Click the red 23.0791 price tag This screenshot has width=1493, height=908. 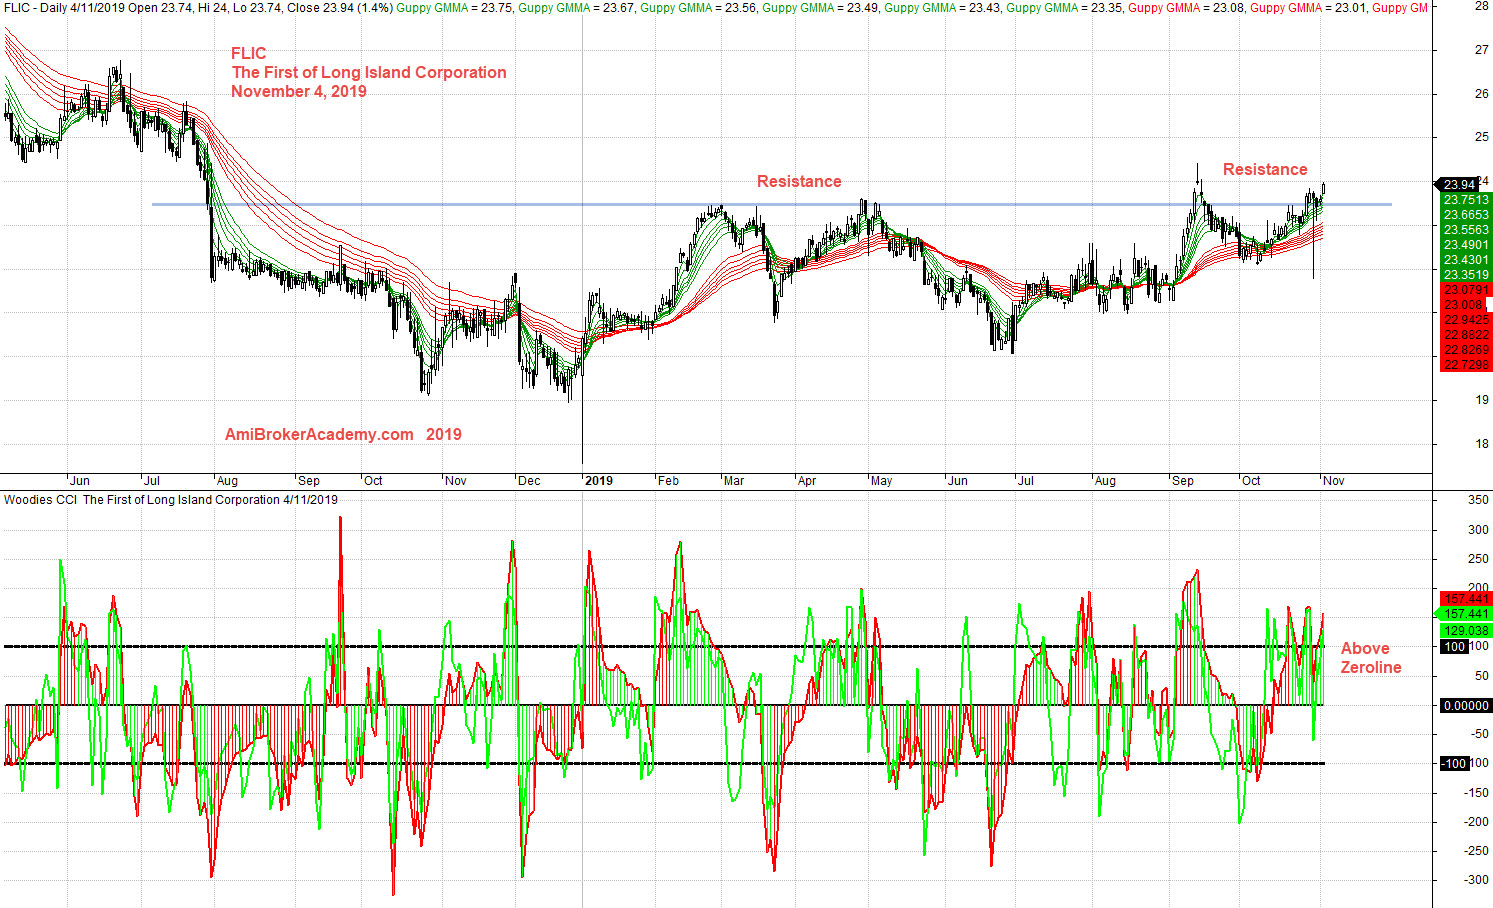(x=1466, y=290)
